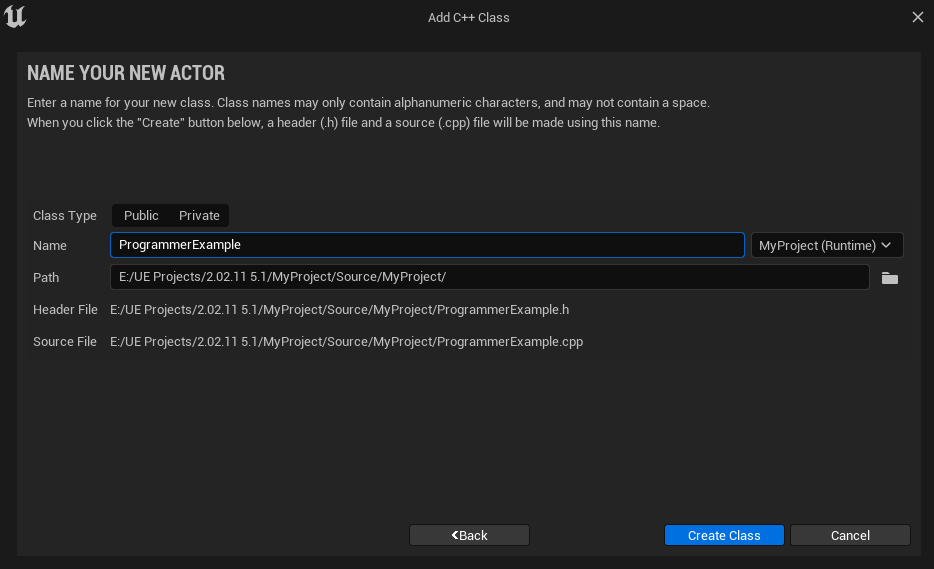Go Back to the previous step
Screen dimensions: 934x569
pyautogui.click(x=469, y=535)
